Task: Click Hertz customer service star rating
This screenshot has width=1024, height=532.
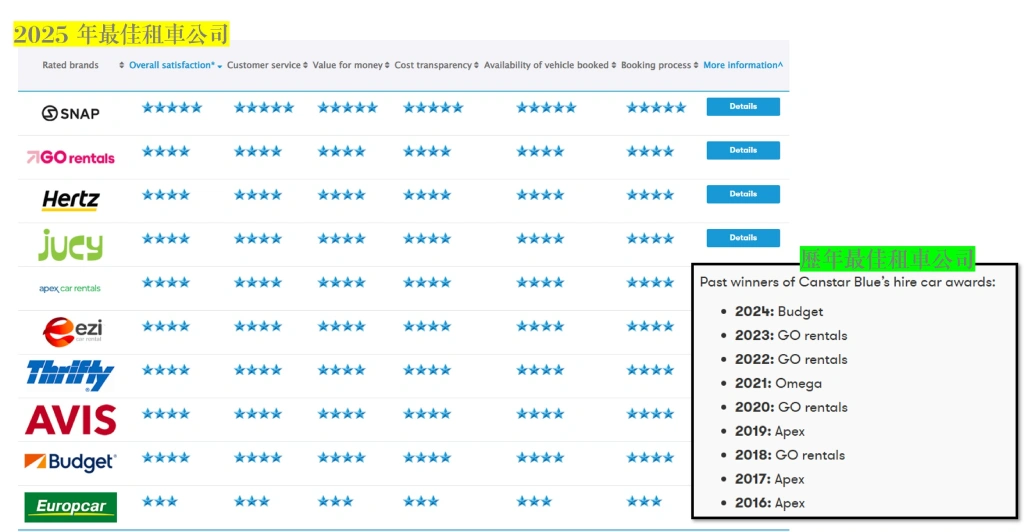Action: tap(258, 195)
